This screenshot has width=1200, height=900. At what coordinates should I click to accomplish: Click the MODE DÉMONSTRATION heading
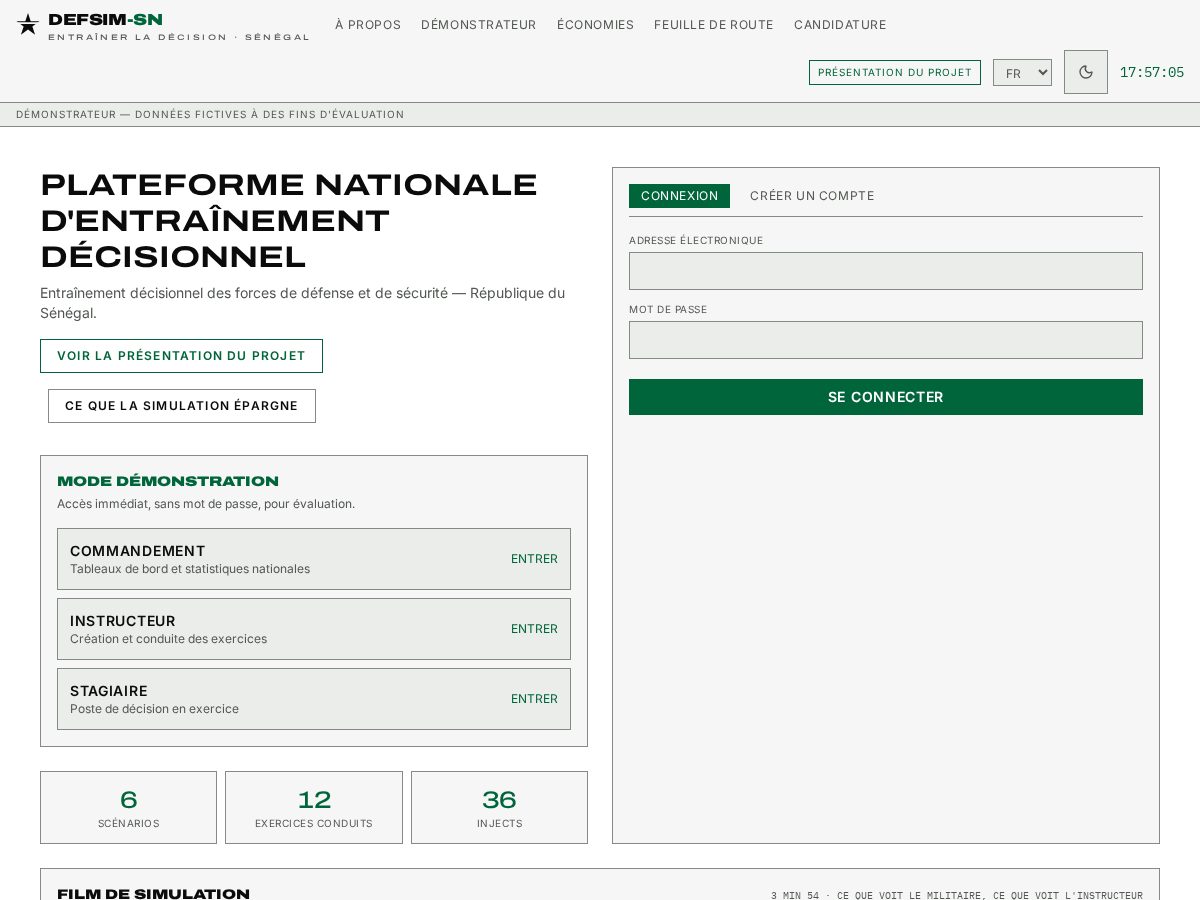point(168,482)
